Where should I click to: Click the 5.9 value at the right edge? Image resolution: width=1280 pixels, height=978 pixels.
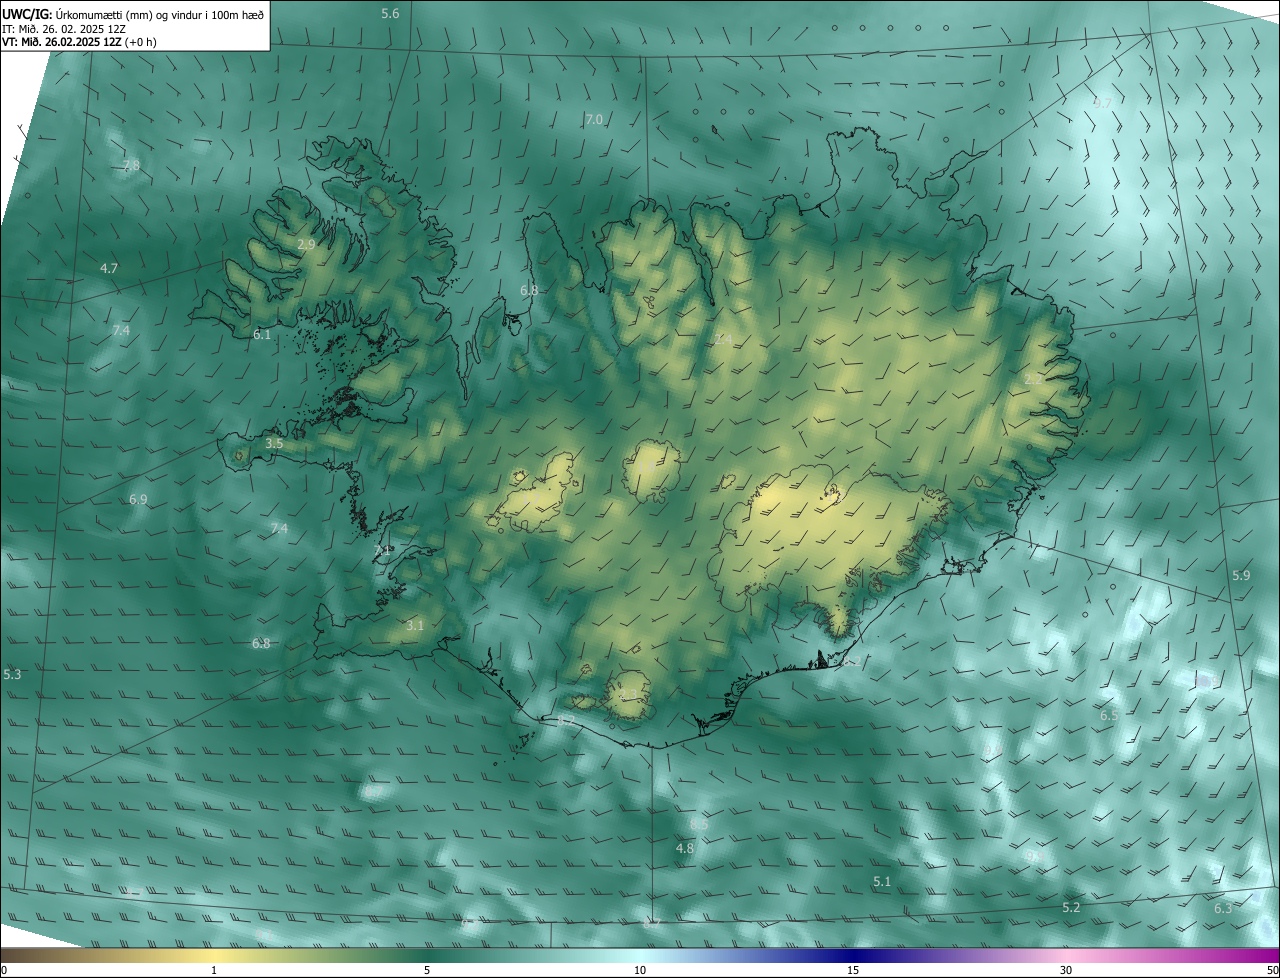pos(1241,575)
